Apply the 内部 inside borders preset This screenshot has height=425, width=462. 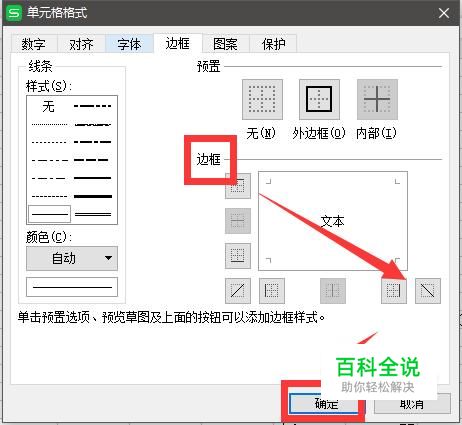point(377,99)
